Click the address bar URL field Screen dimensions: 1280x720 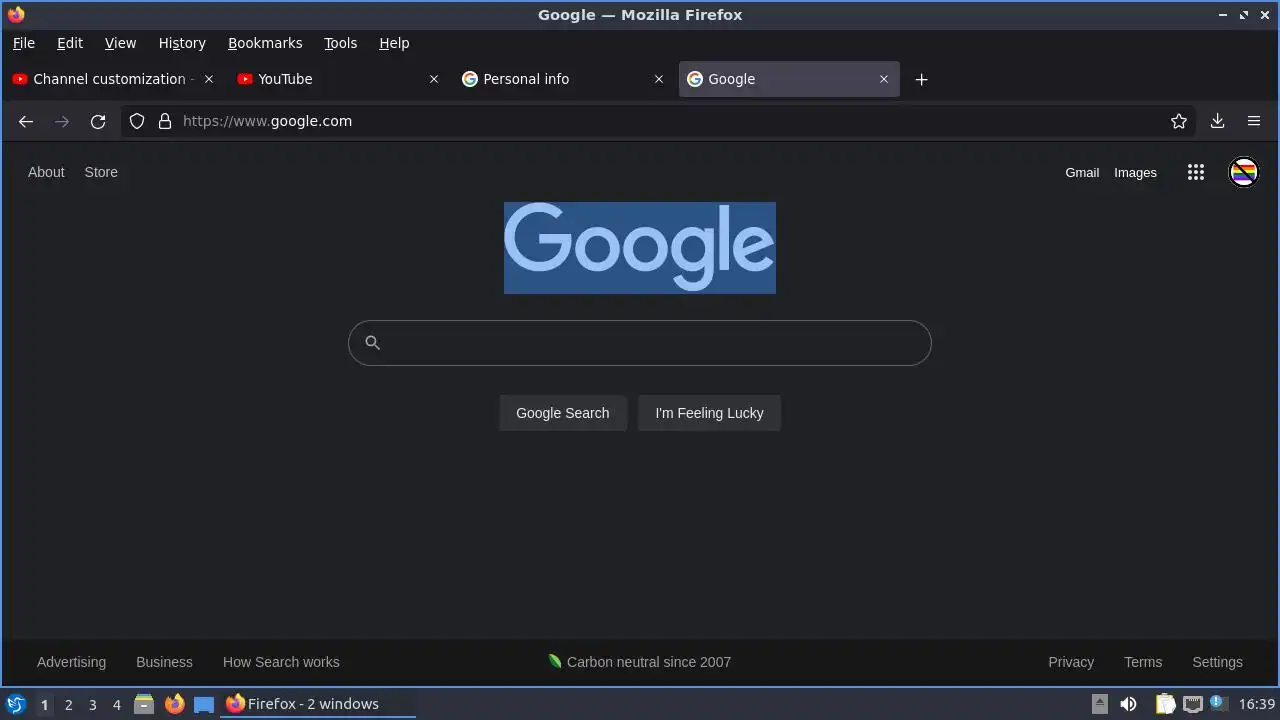(660, 121)
